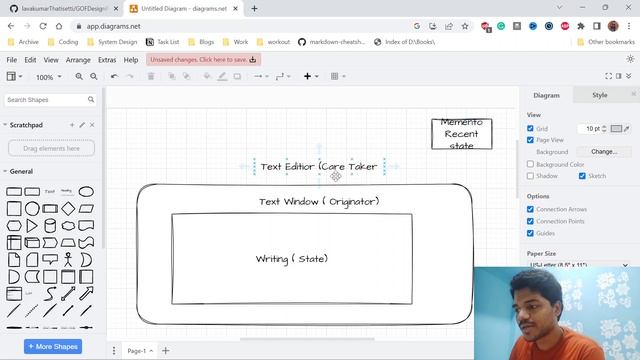Toggle the Grid checkbox
This screenshot has height=360, width=640.
coord(530,128)
